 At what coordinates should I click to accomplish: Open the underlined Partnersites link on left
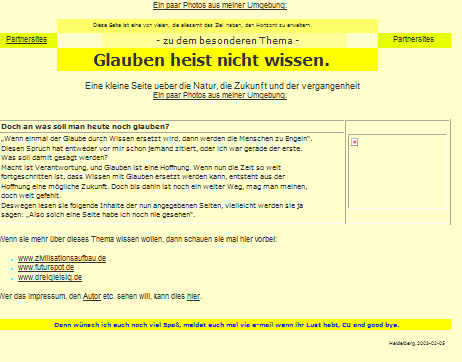pos(26,39)
